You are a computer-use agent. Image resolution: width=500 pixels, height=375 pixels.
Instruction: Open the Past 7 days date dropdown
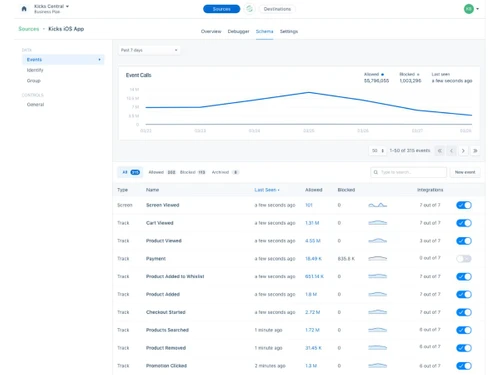(149, 50)
